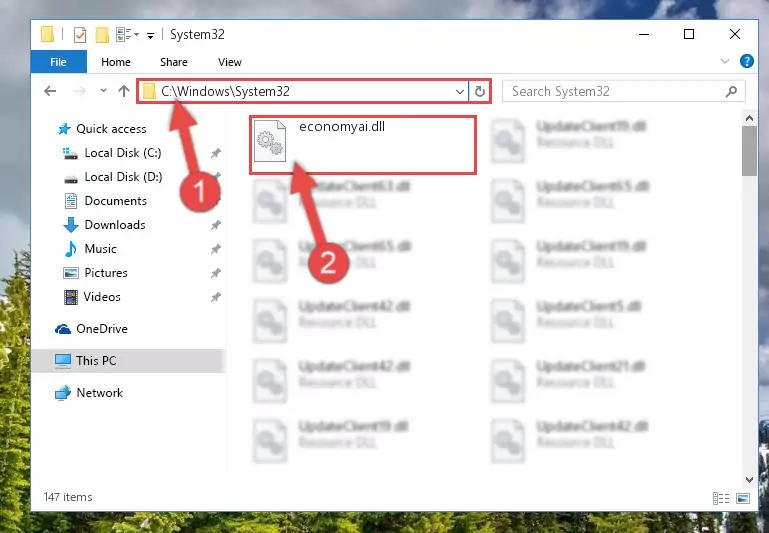769x533 pixels.
Task: Open Downloads in navigation pane
Action: click(114, 225)
